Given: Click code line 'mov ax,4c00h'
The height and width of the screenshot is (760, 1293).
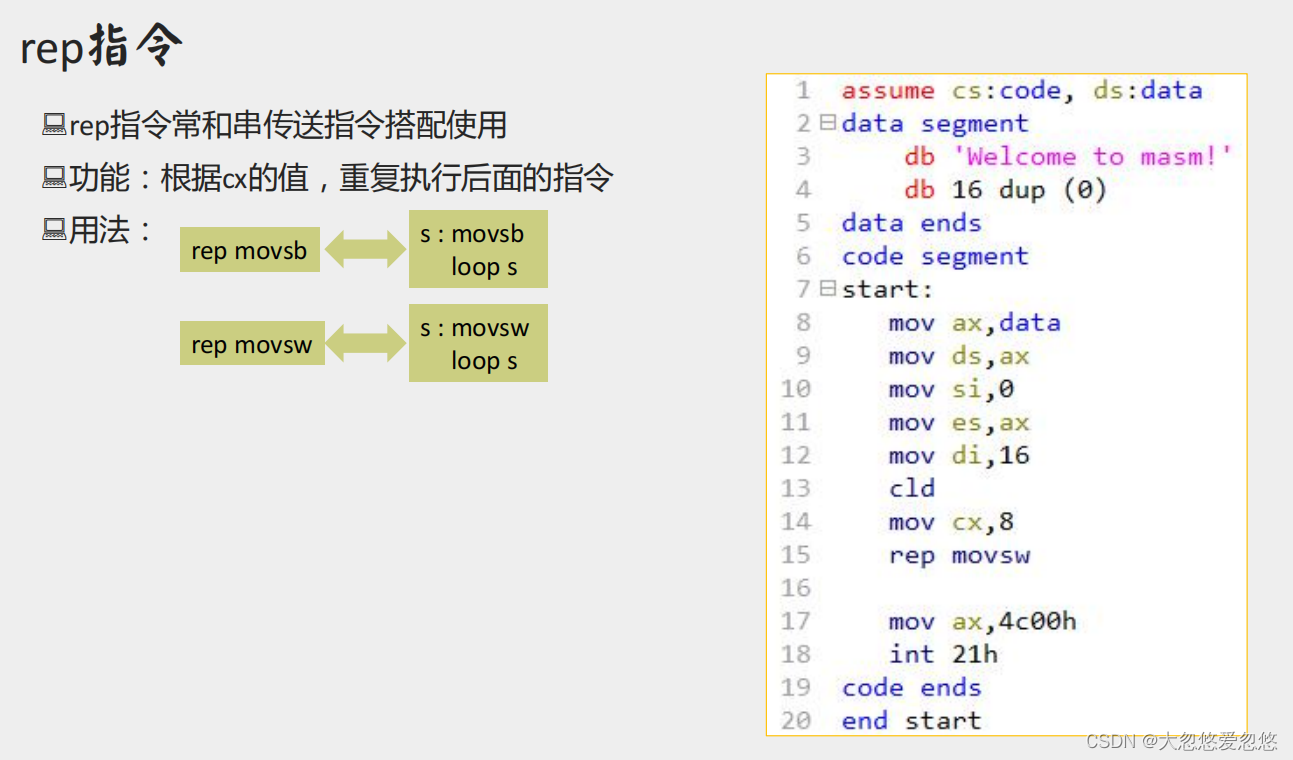Looking at the screenshot, I should click(x=982, y=621).
